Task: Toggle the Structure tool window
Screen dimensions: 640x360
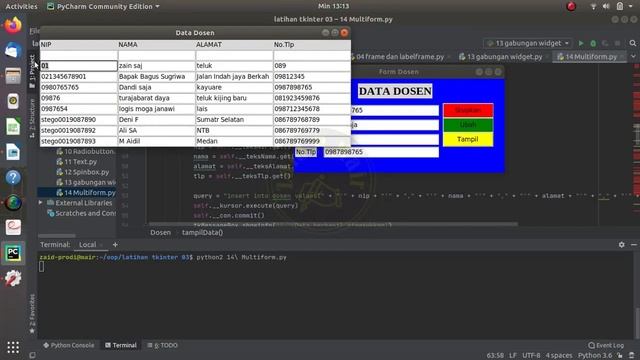Action: pyautogui.click(x=32, y=118)
